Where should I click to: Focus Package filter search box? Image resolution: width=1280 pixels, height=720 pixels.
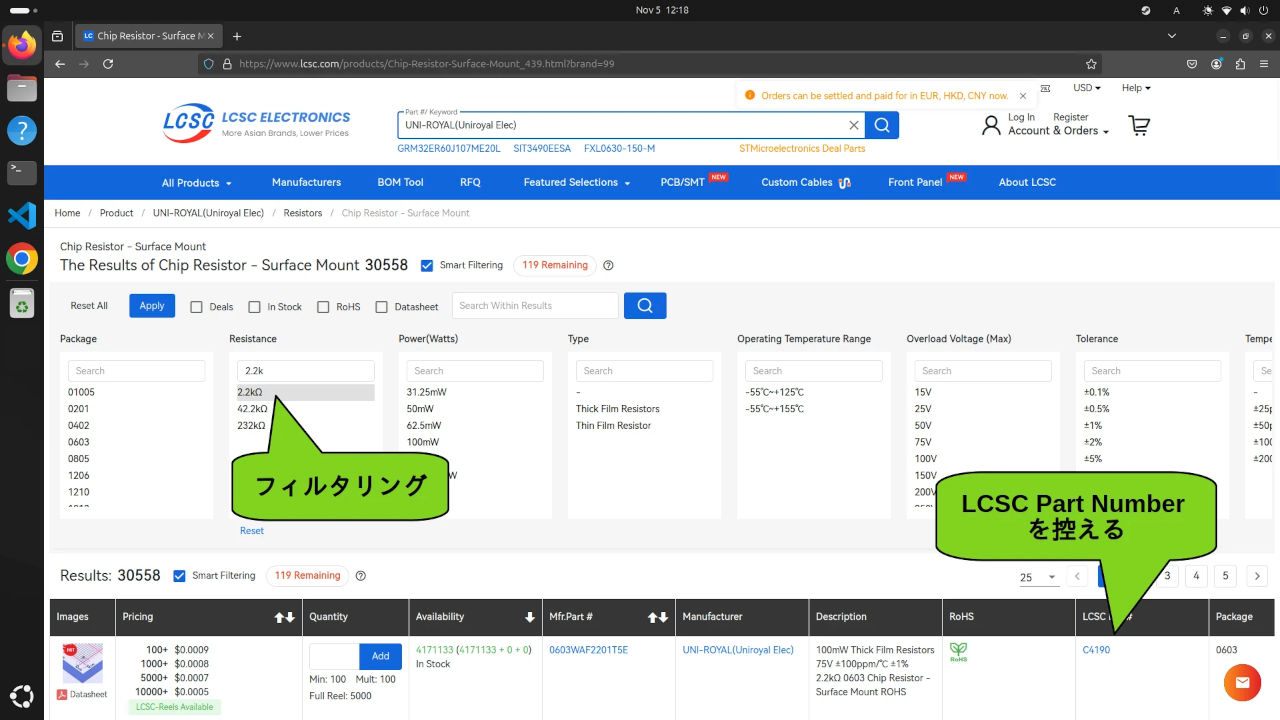pos(136,371)
